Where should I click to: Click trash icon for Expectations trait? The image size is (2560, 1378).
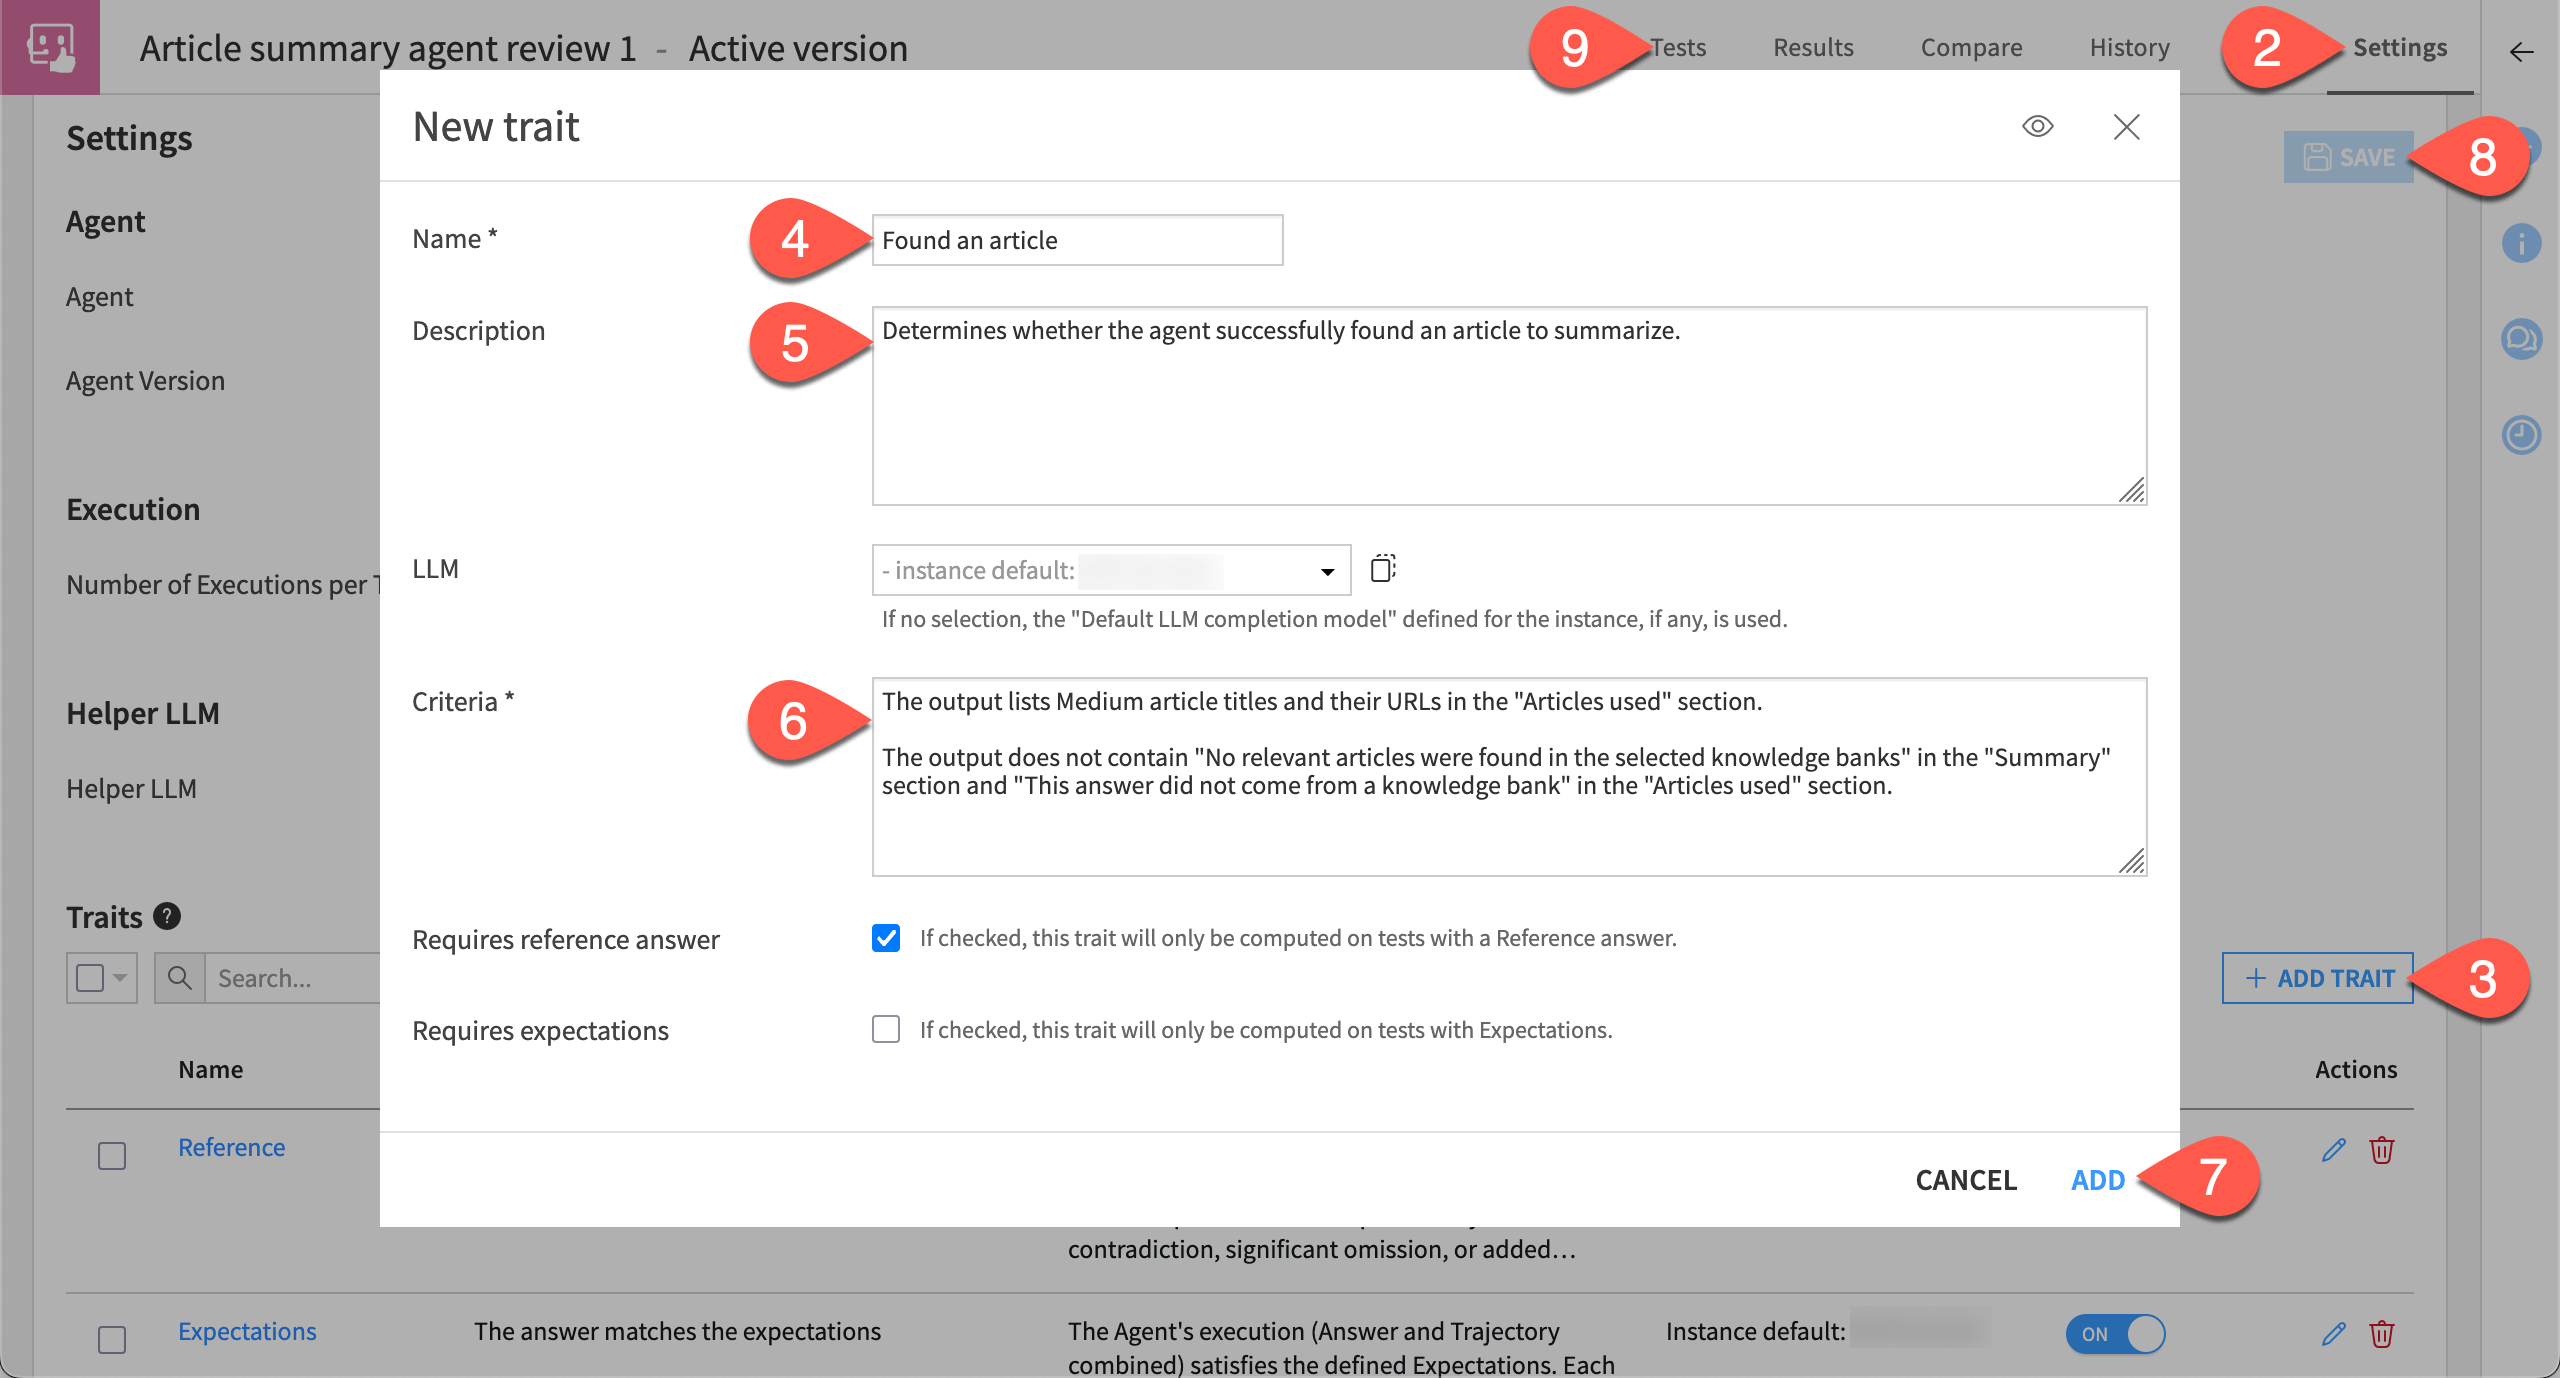pos(2381,1333)
